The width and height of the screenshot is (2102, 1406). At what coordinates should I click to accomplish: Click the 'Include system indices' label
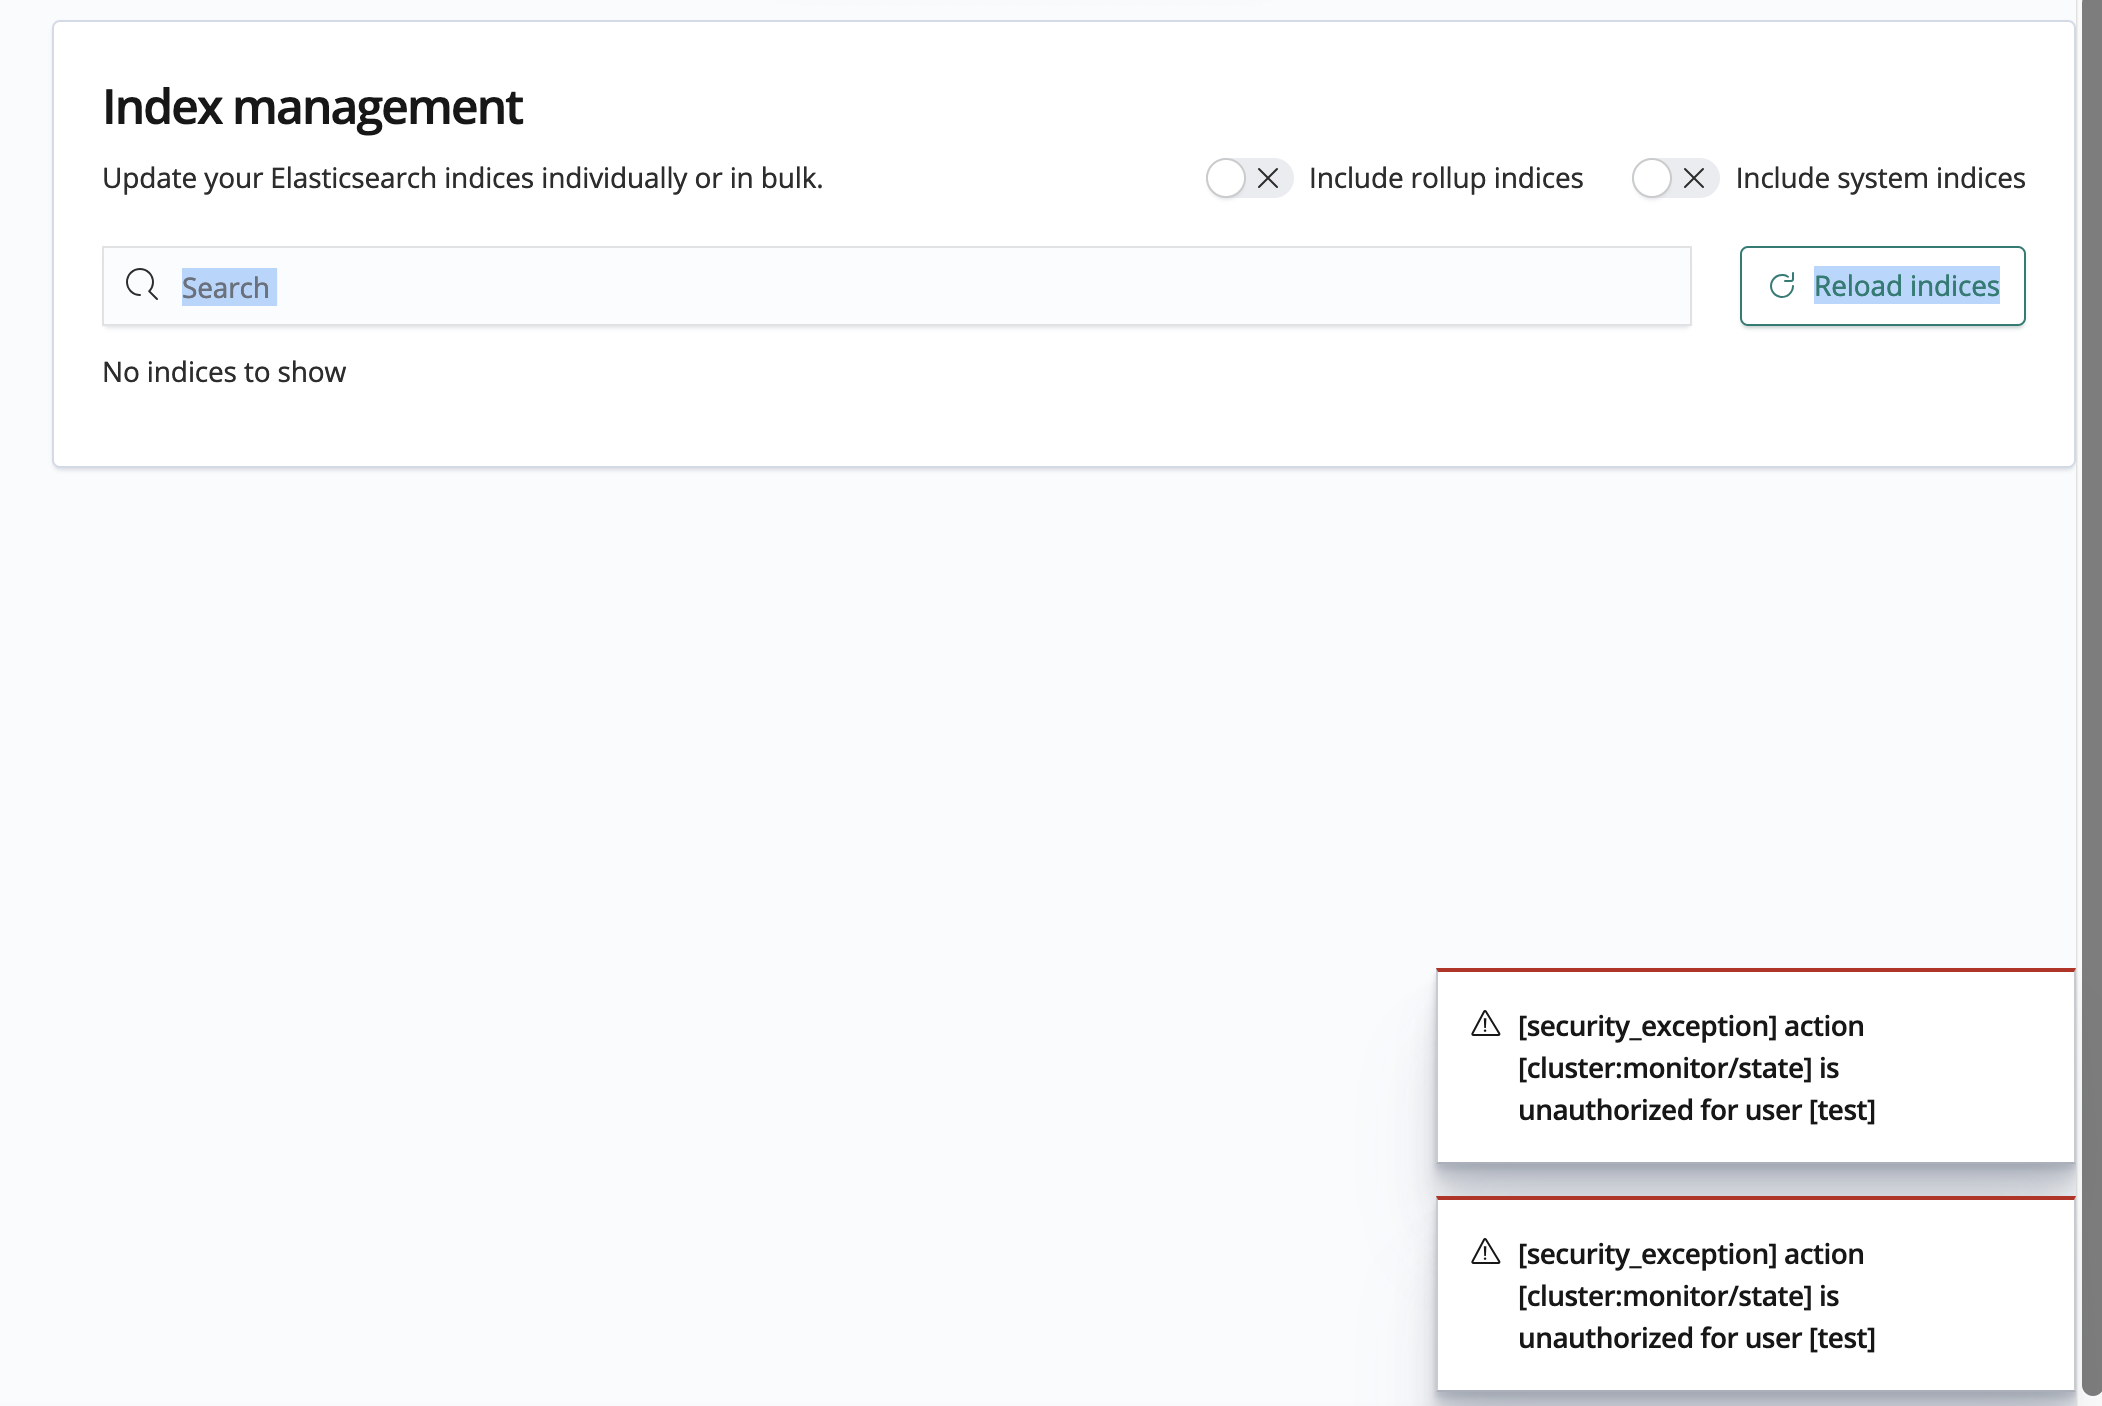1880,178
